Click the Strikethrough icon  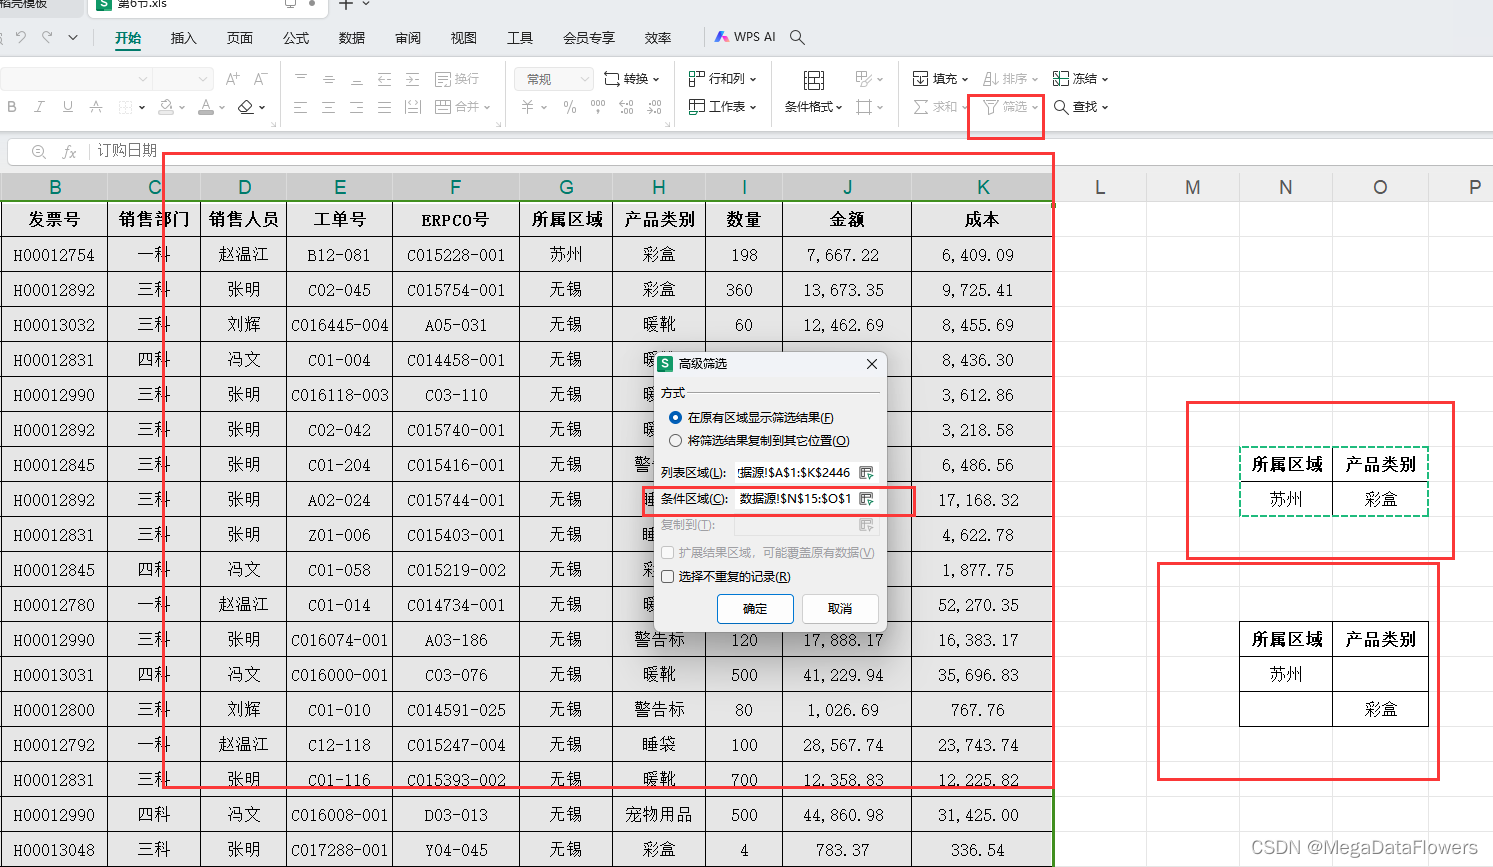tap(96, 107)
